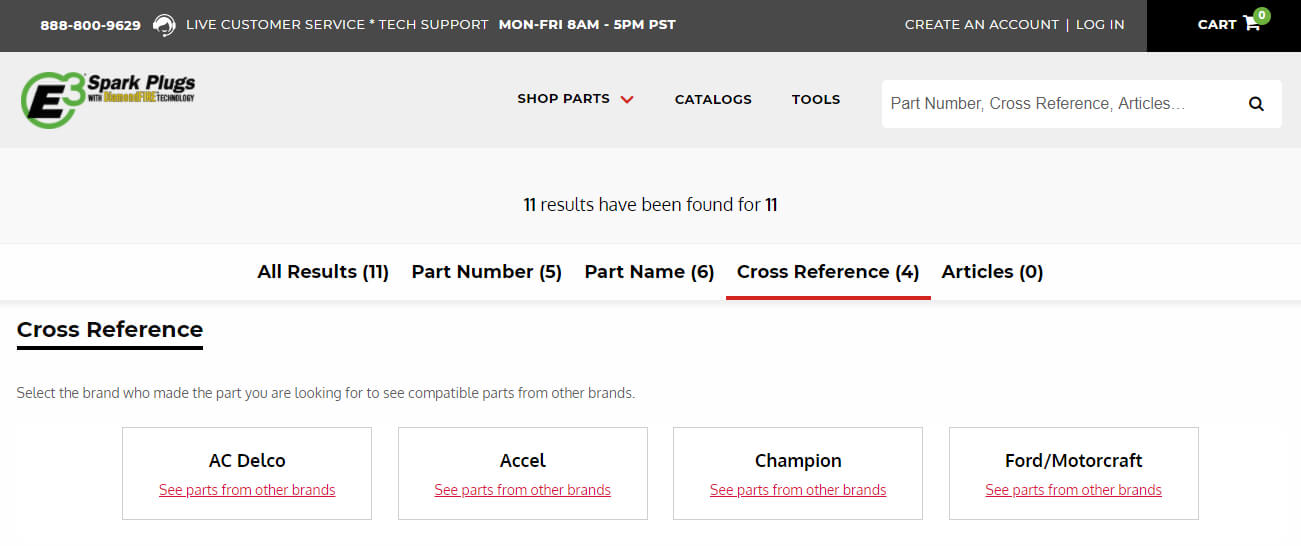Click the 888-800-9629 phone number
1301x546 pixels.
pyautogui.click(x=90, y=25)
